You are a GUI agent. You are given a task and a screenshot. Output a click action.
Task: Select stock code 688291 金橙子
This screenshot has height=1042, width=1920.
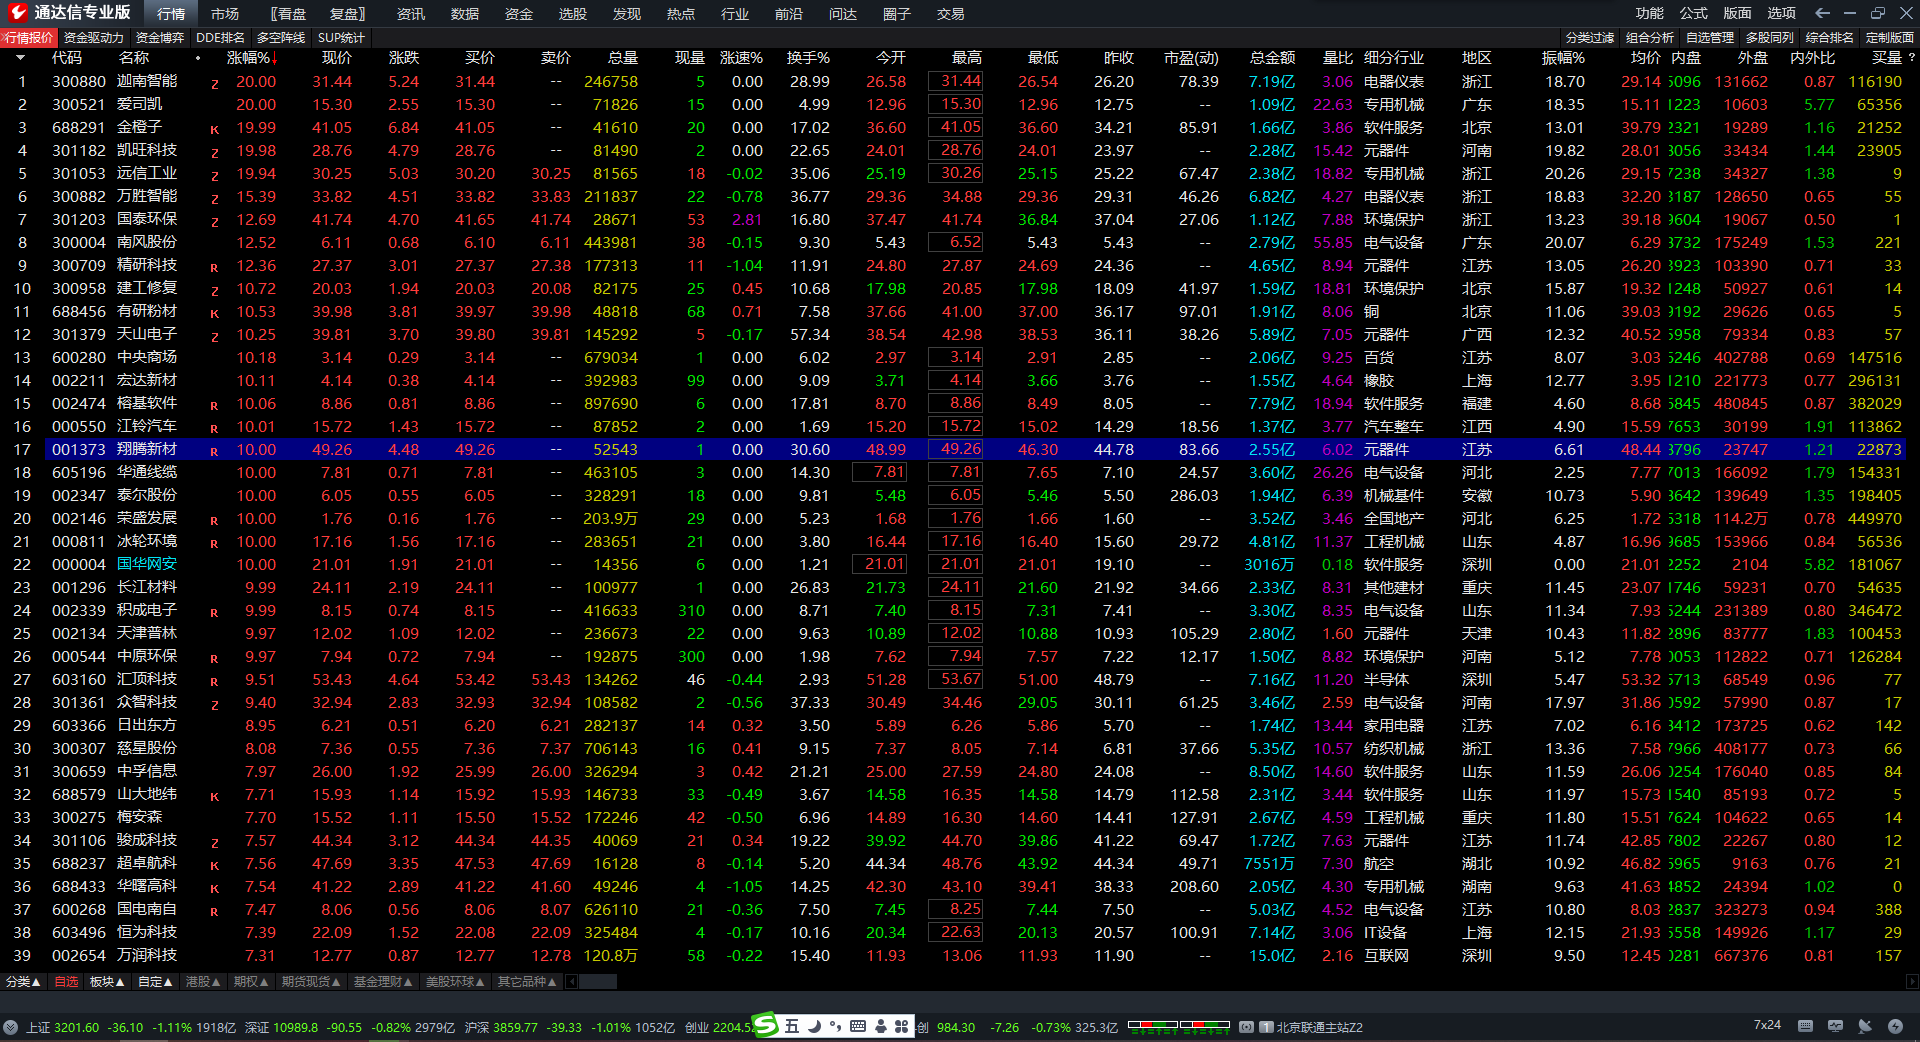pyautogui.click(x=79, y=127)
